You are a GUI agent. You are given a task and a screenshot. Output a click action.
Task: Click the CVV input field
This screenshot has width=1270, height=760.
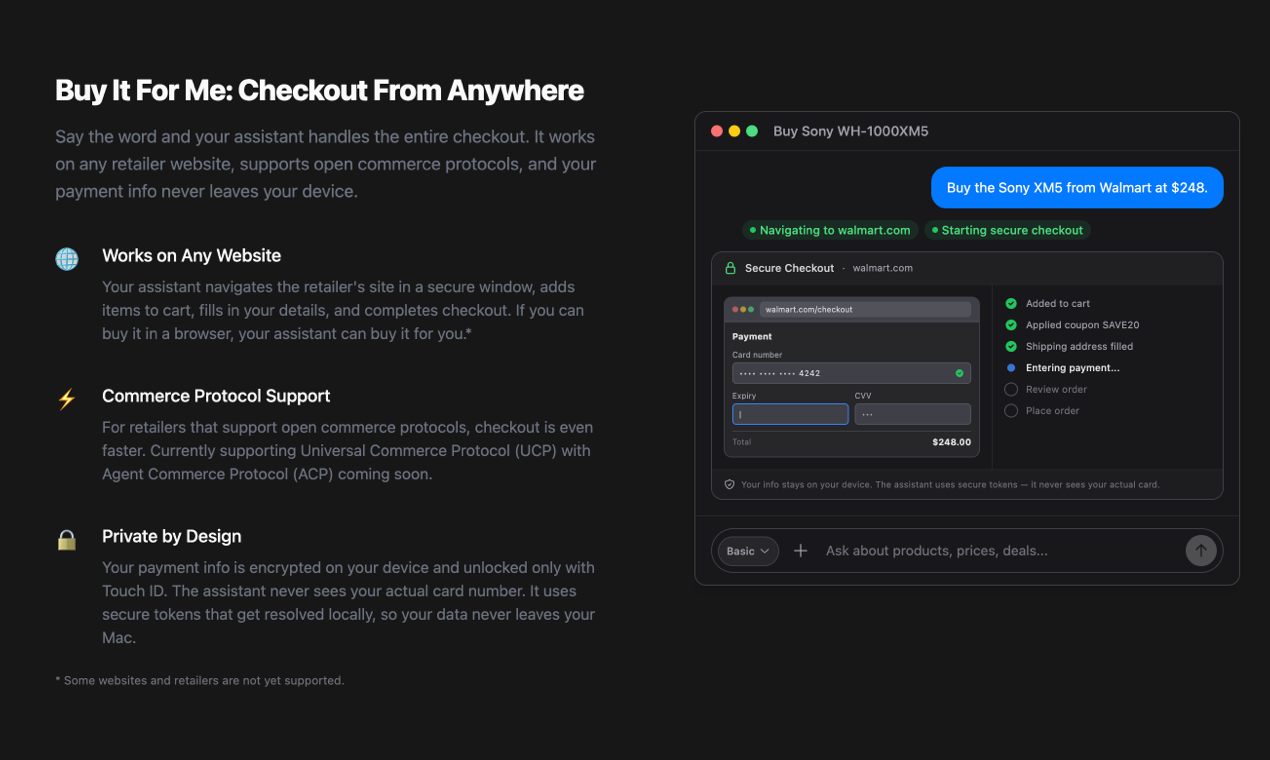[912, 414]
